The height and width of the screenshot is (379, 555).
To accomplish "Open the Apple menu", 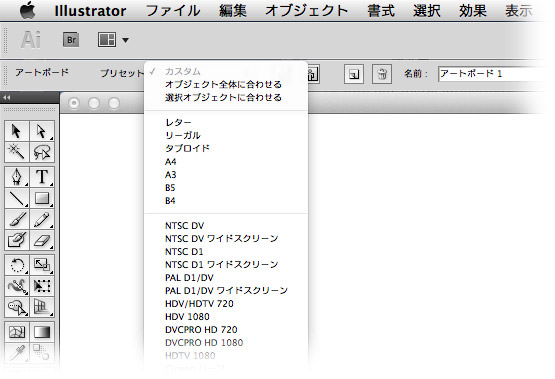I will tap(28, 10).
